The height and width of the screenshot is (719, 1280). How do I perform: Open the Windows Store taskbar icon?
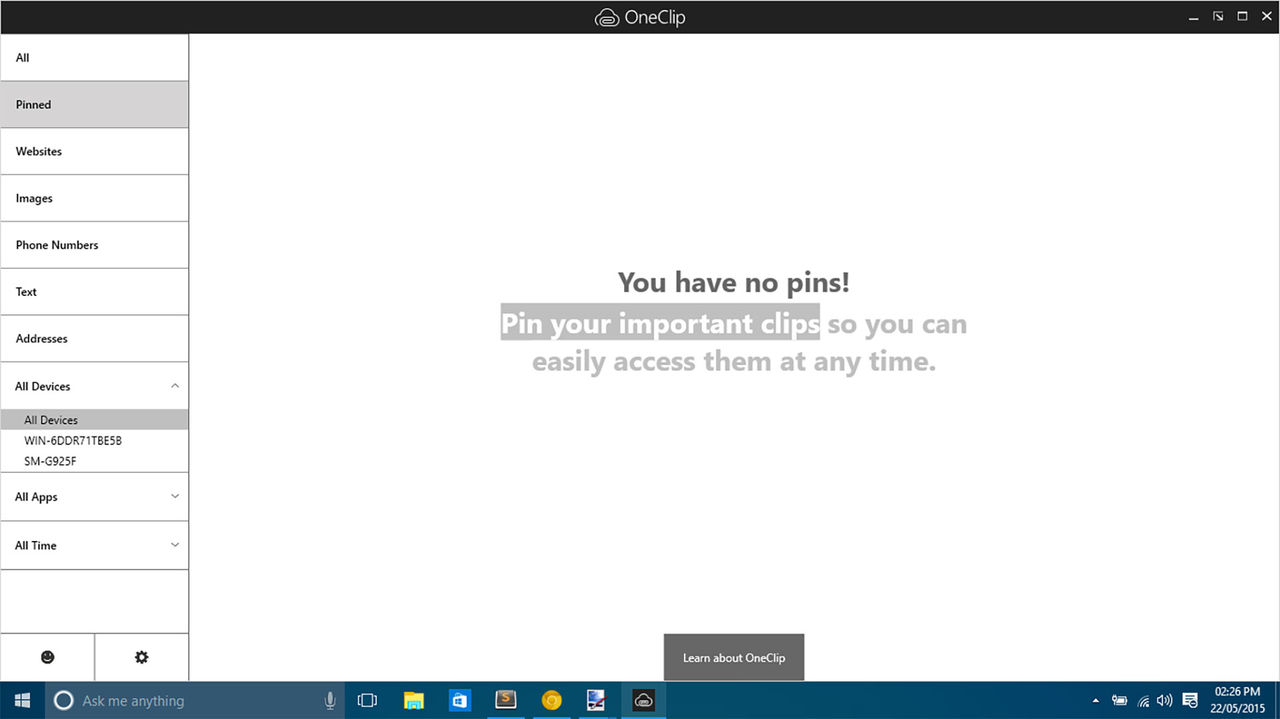[x=460, y=701]
